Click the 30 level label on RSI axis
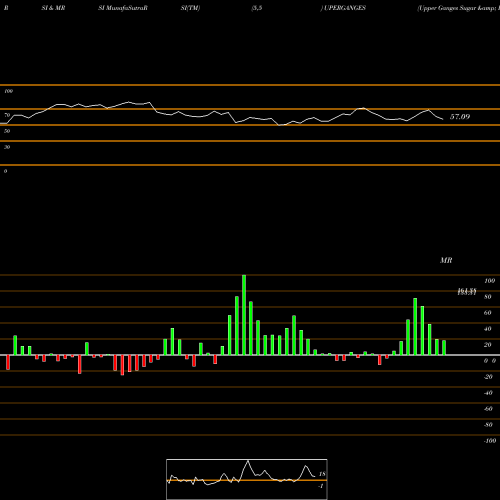 point(7,147)
